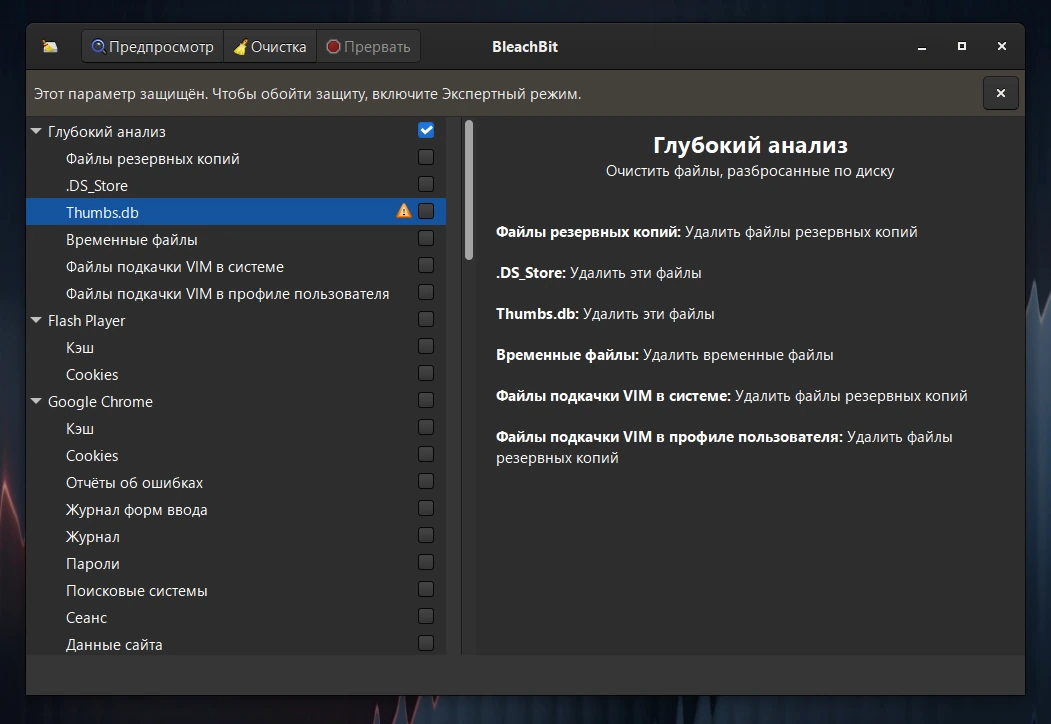Tick the Файлы резервных копий checkbox
Viewport: 1051px width, 724px height.
(x=426, y=157)
